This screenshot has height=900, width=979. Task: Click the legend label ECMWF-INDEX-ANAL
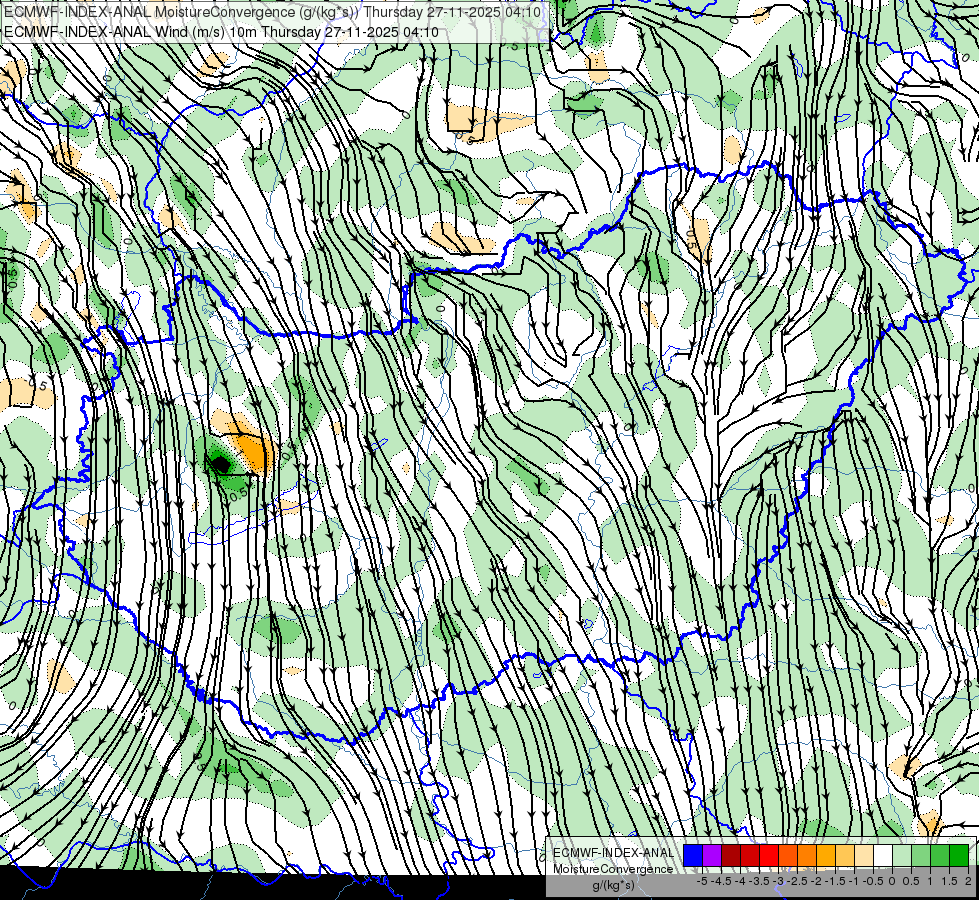pyautogui.click(x=614, y=853)
